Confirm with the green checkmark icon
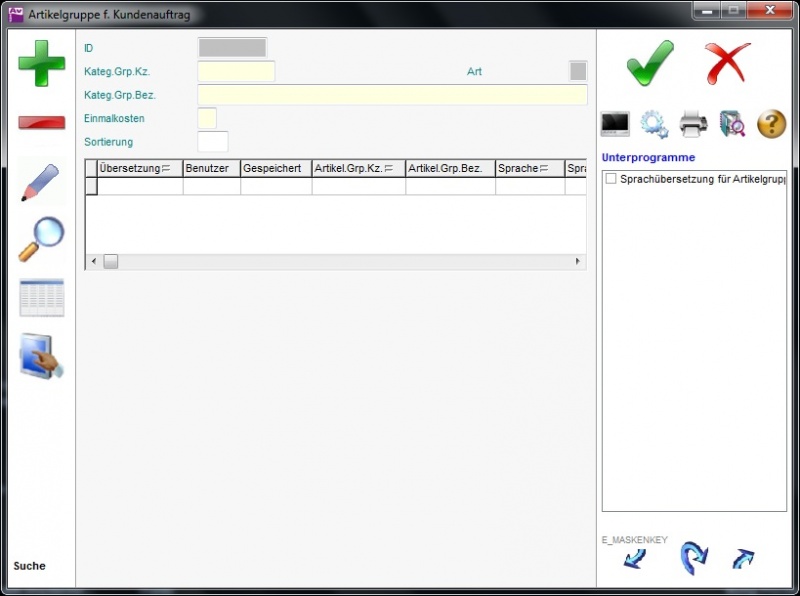The image size is (800, 596). click(650, 63)
